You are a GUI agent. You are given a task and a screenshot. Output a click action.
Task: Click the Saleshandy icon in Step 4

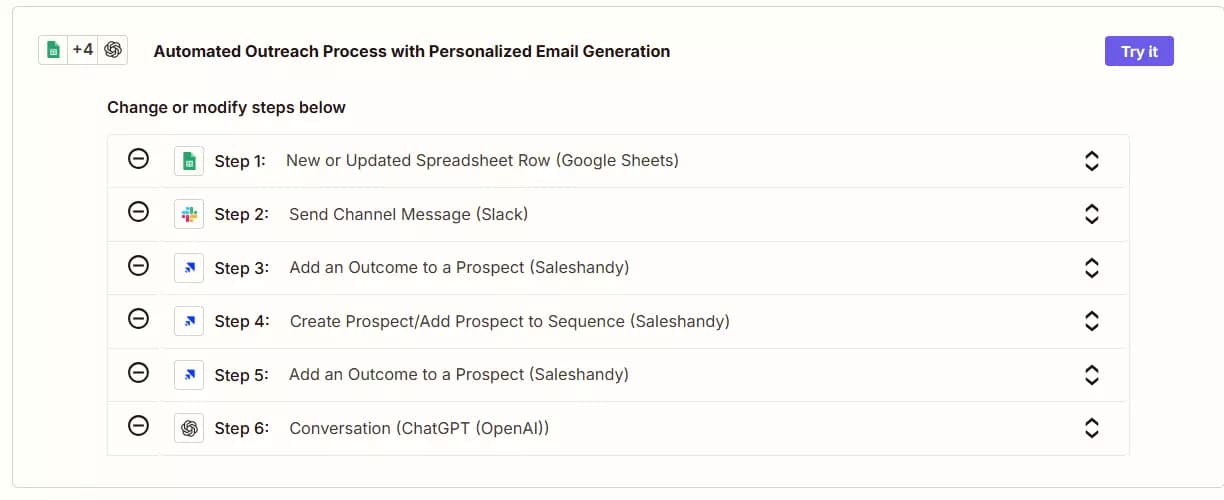(189, 321)
